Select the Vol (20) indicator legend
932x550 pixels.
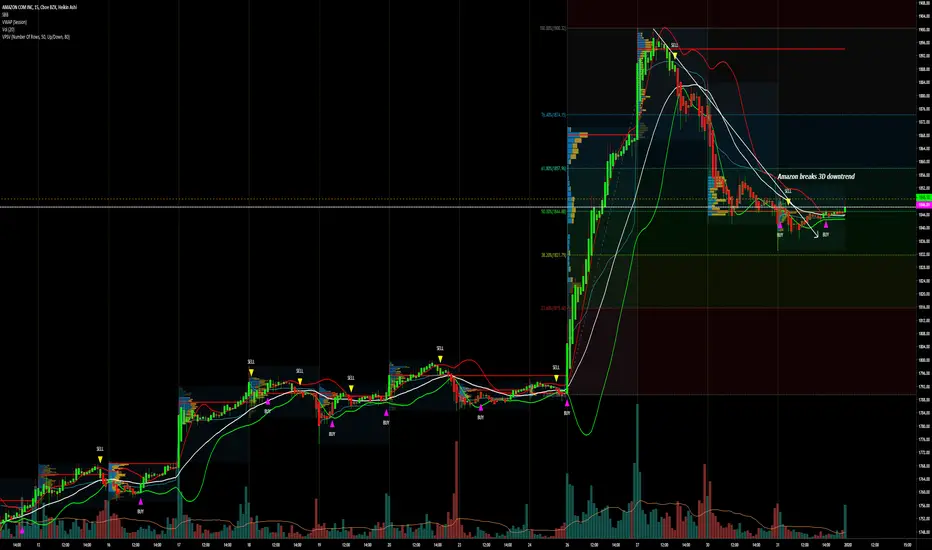[x=8, y=29]
